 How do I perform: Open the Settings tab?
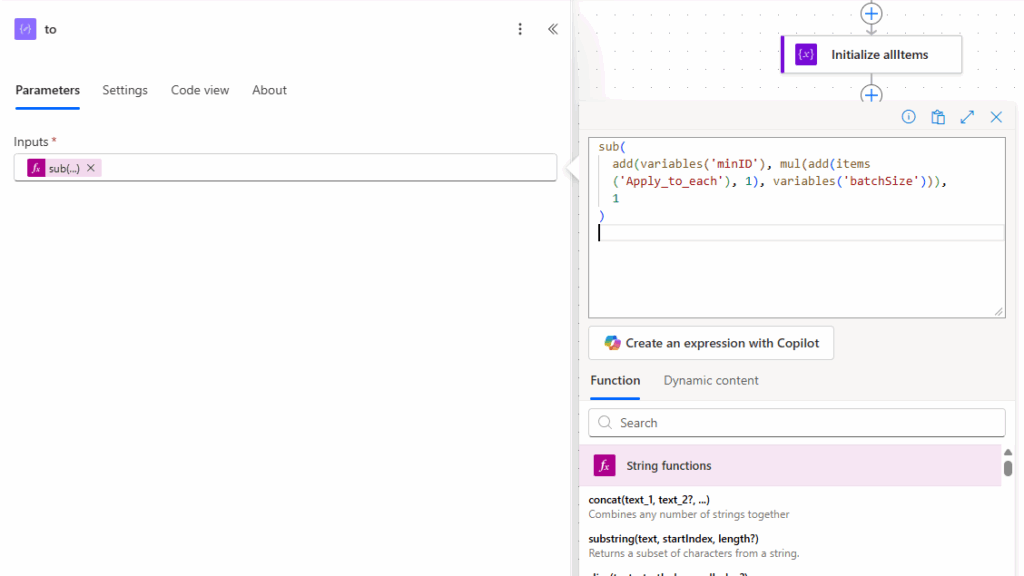(125, 90)
